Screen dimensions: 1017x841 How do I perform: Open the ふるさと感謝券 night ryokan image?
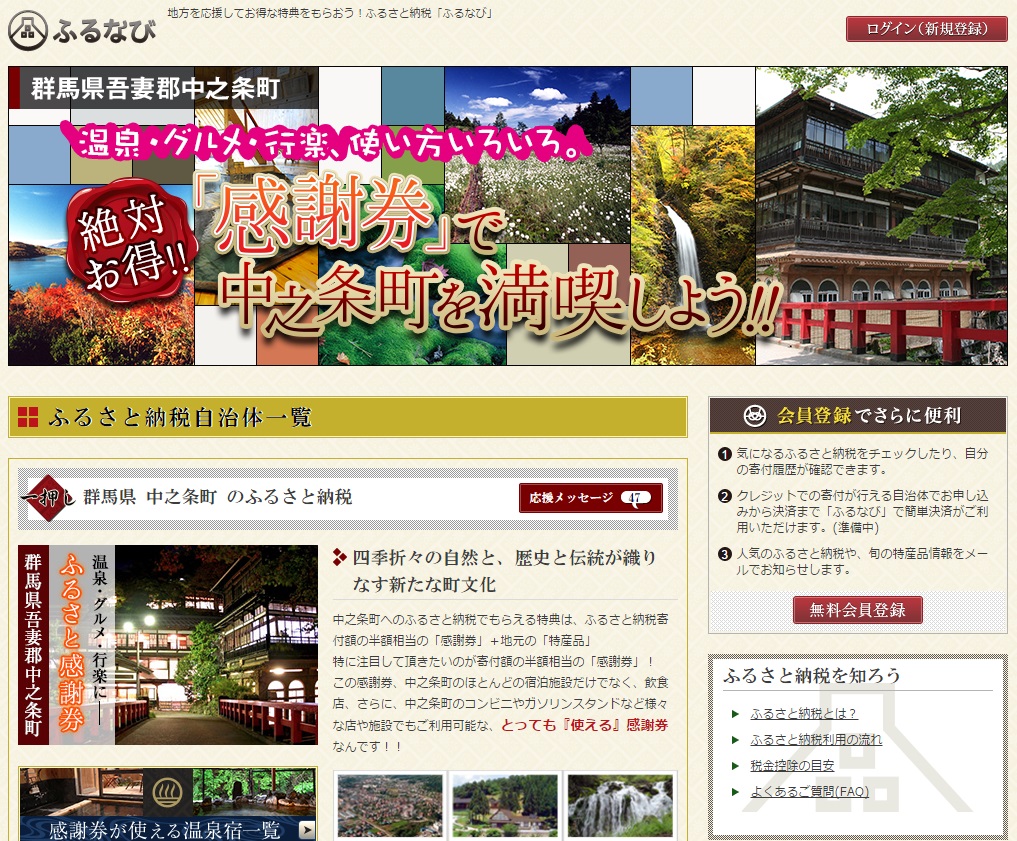pos(167,644)
